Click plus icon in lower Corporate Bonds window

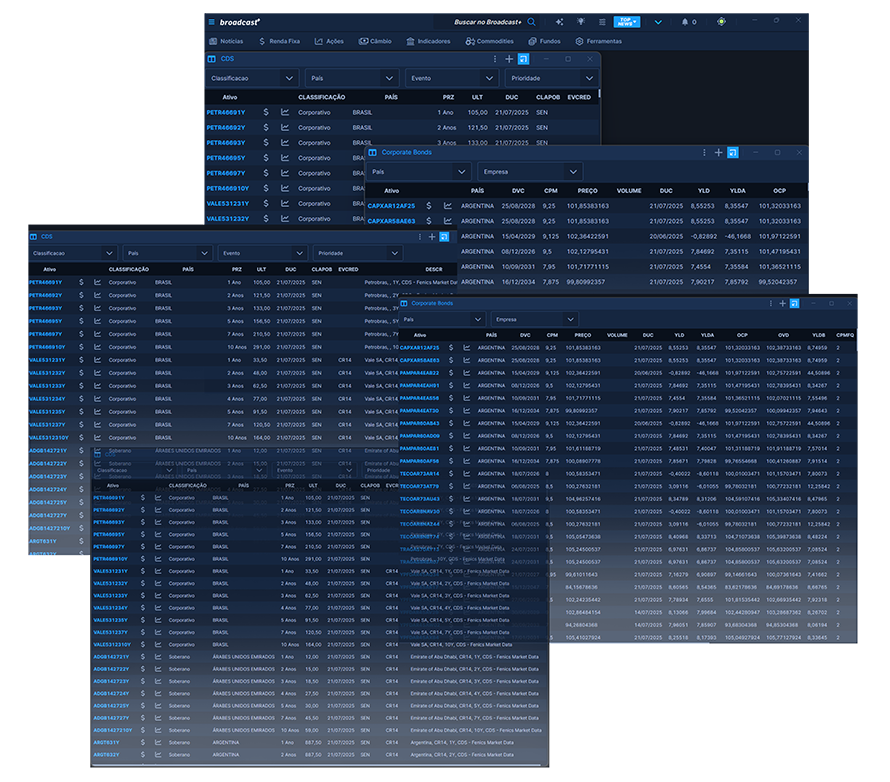coord(782,304)
